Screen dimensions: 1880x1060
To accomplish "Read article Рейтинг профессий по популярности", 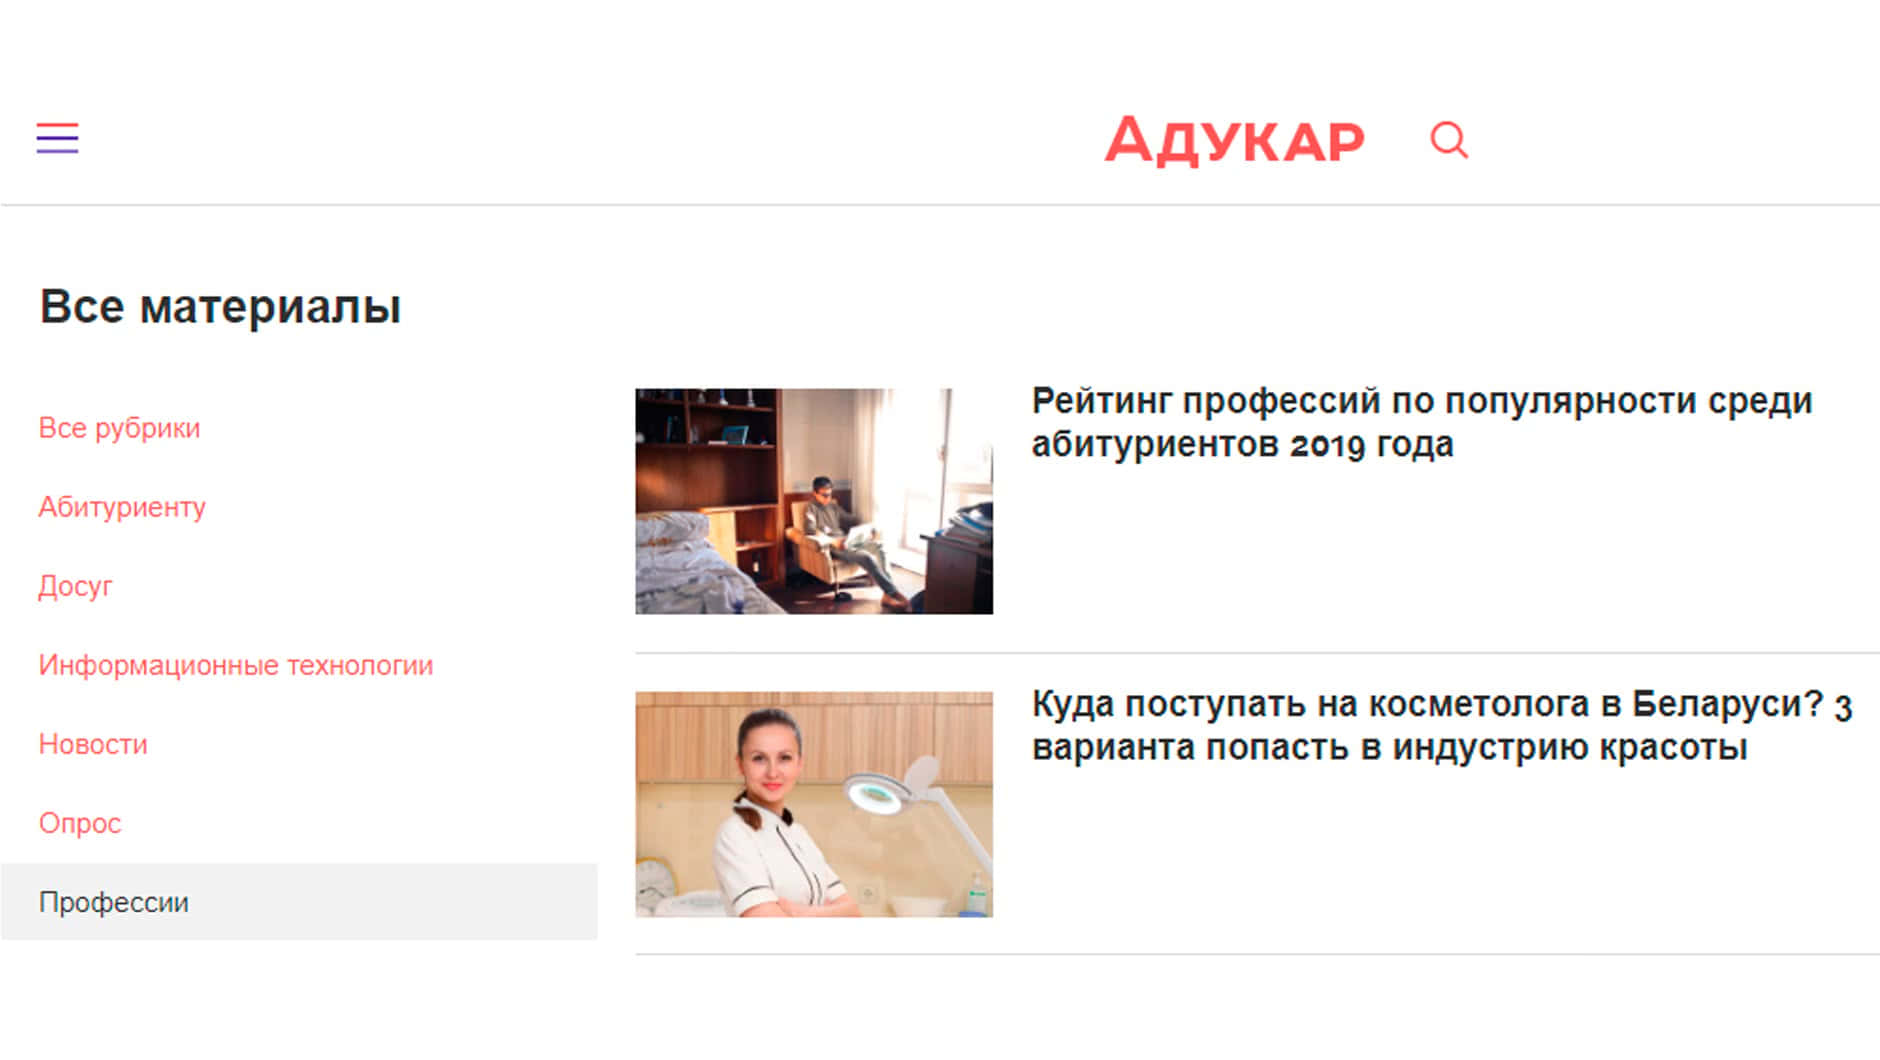I will [x=1422, y=422].
